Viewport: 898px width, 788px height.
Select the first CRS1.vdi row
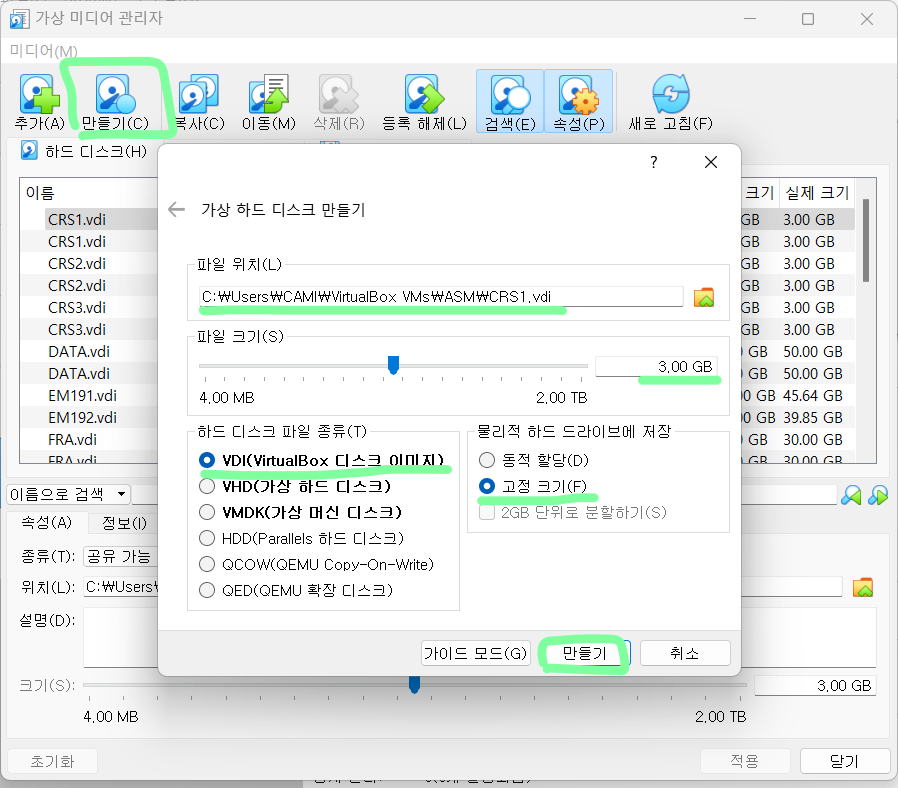tap(77, 220)
